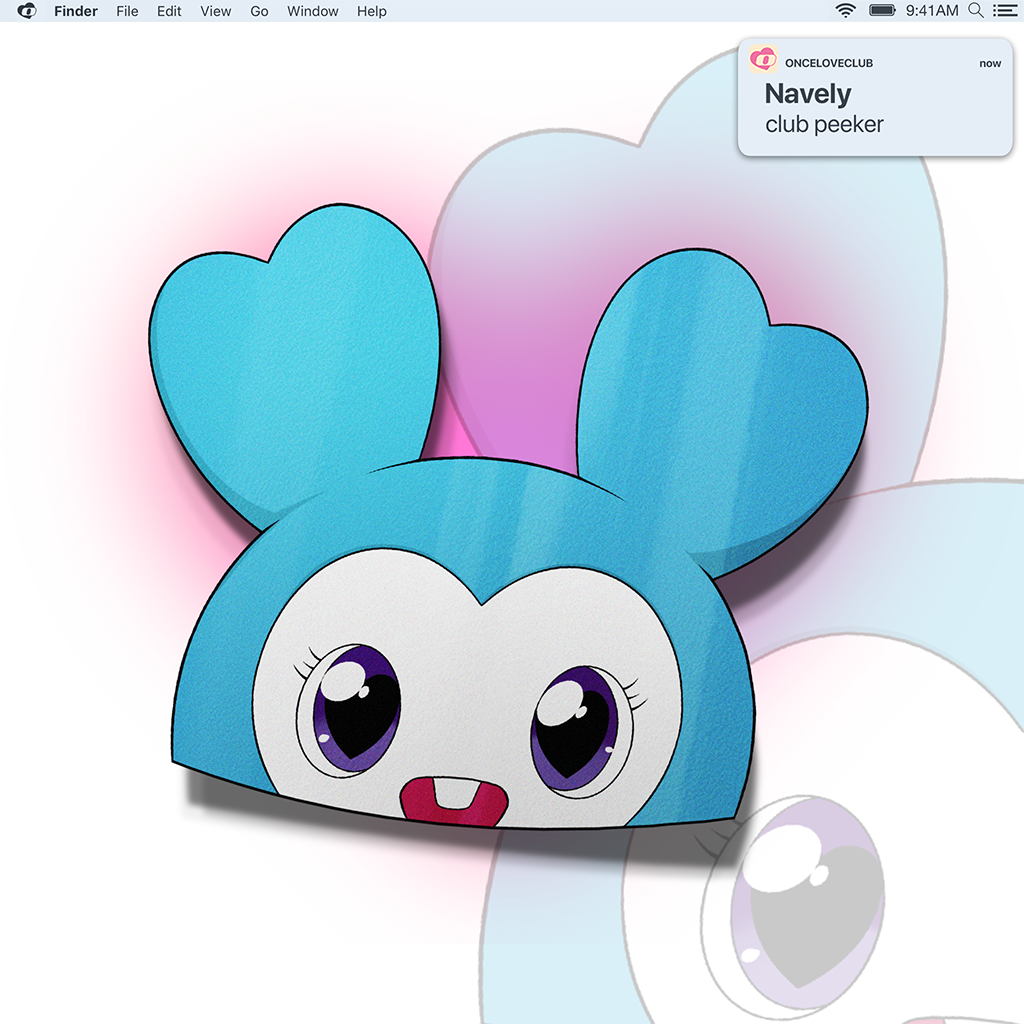Click the notification's "now" timestamp

click(x=990, y=63)
